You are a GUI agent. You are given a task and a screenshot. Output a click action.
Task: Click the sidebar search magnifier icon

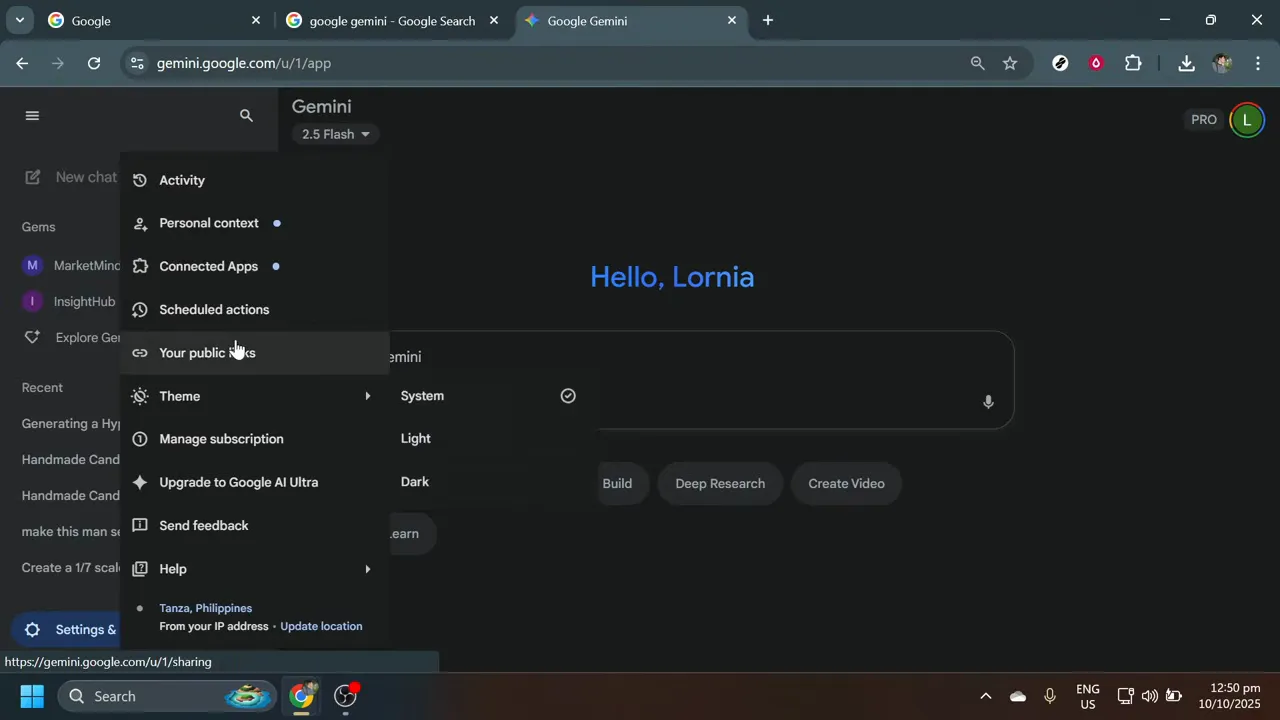246,116
